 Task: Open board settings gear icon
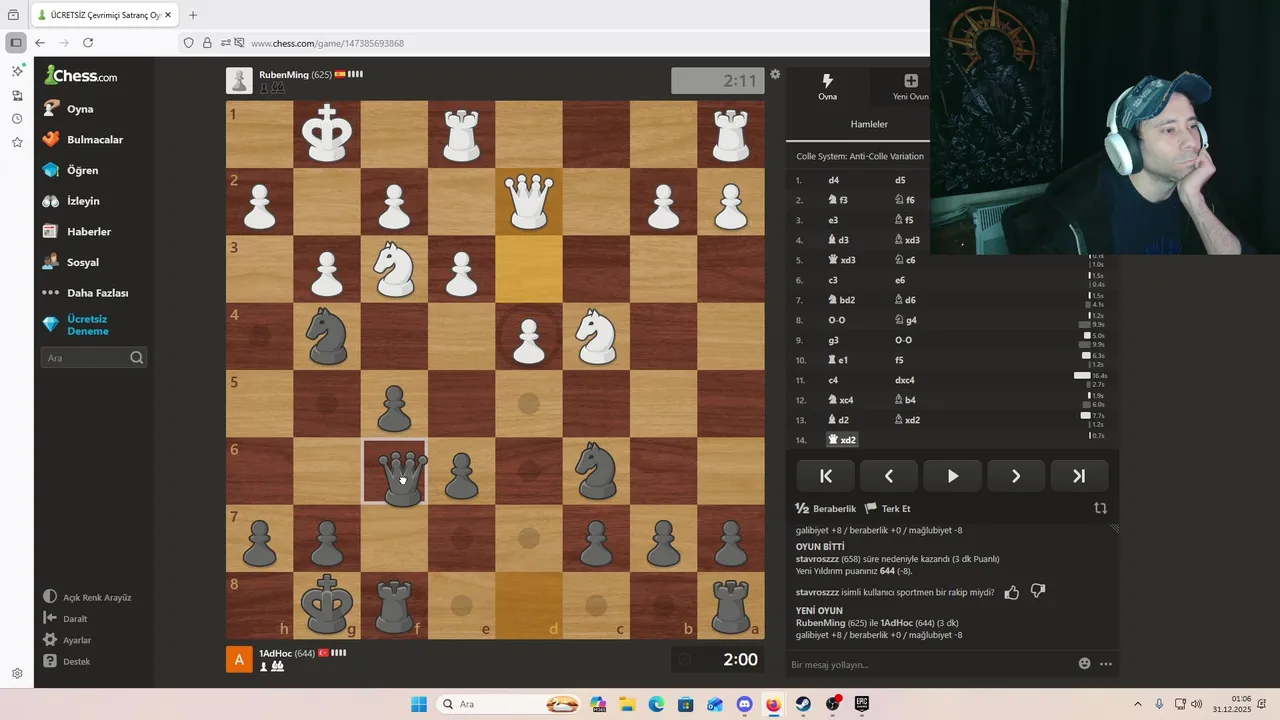coord(775,74)
